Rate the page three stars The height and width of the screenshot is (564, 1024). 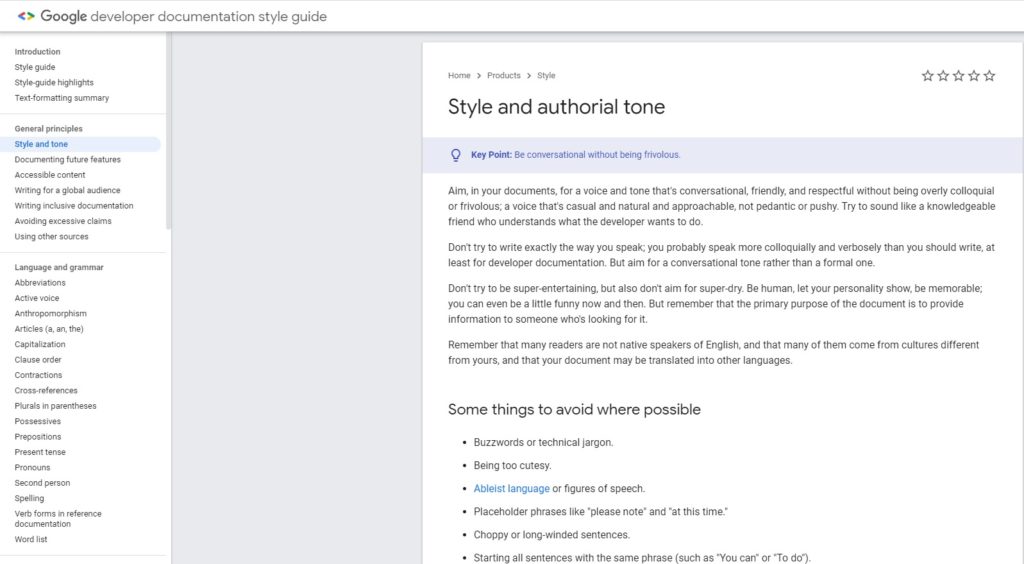click(958, 76)
